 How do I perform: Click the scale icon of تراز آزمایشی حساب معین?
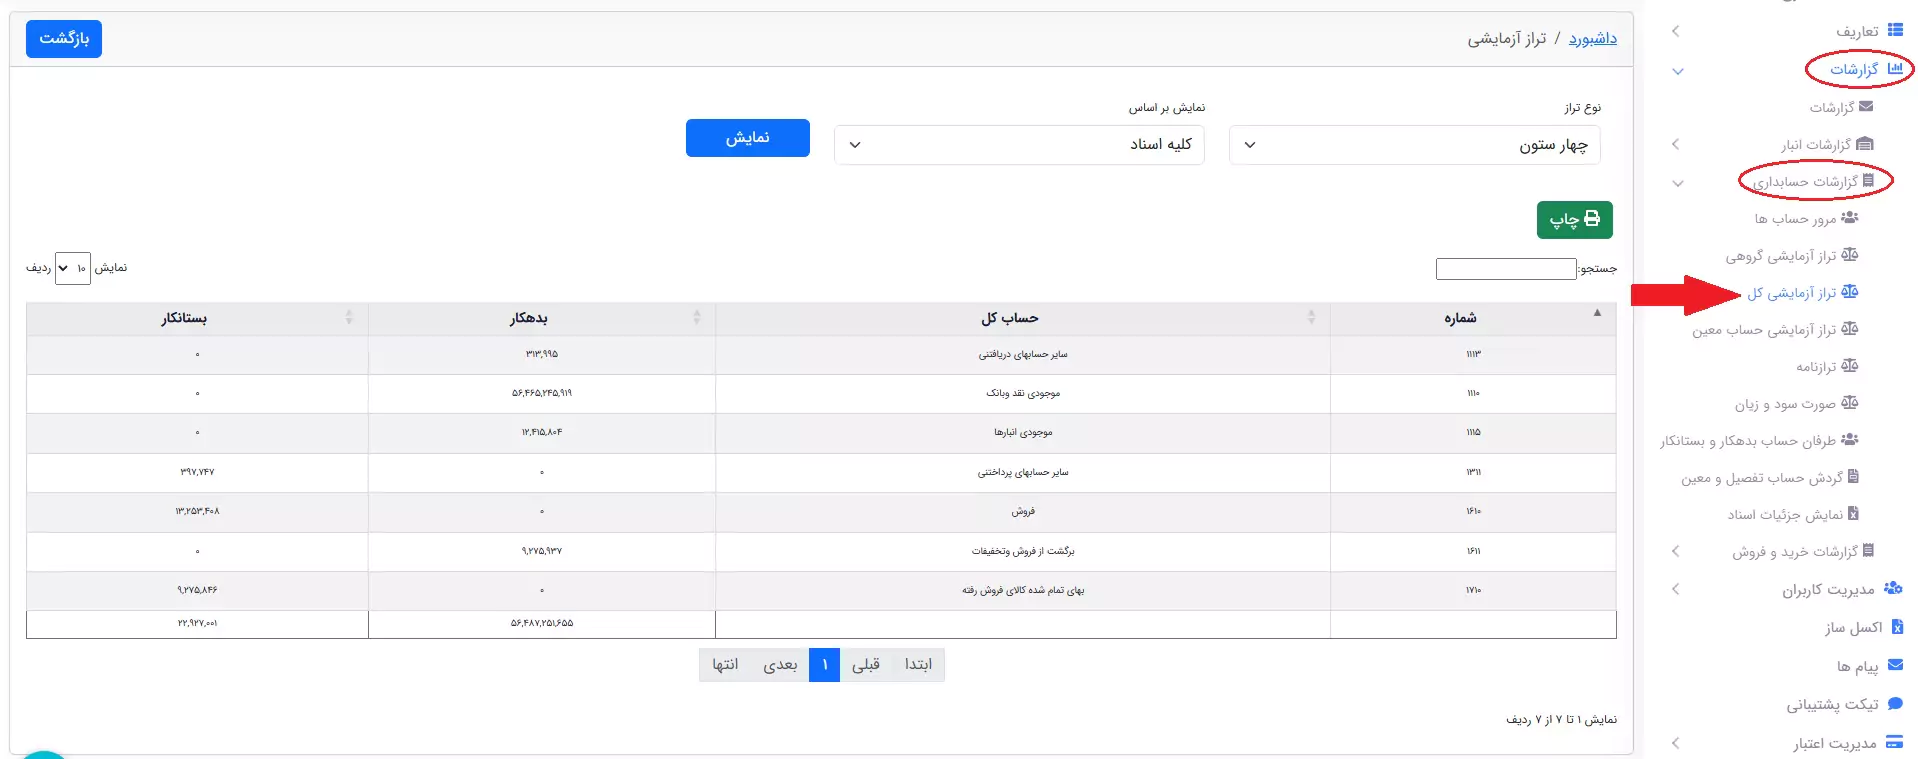1850,329
